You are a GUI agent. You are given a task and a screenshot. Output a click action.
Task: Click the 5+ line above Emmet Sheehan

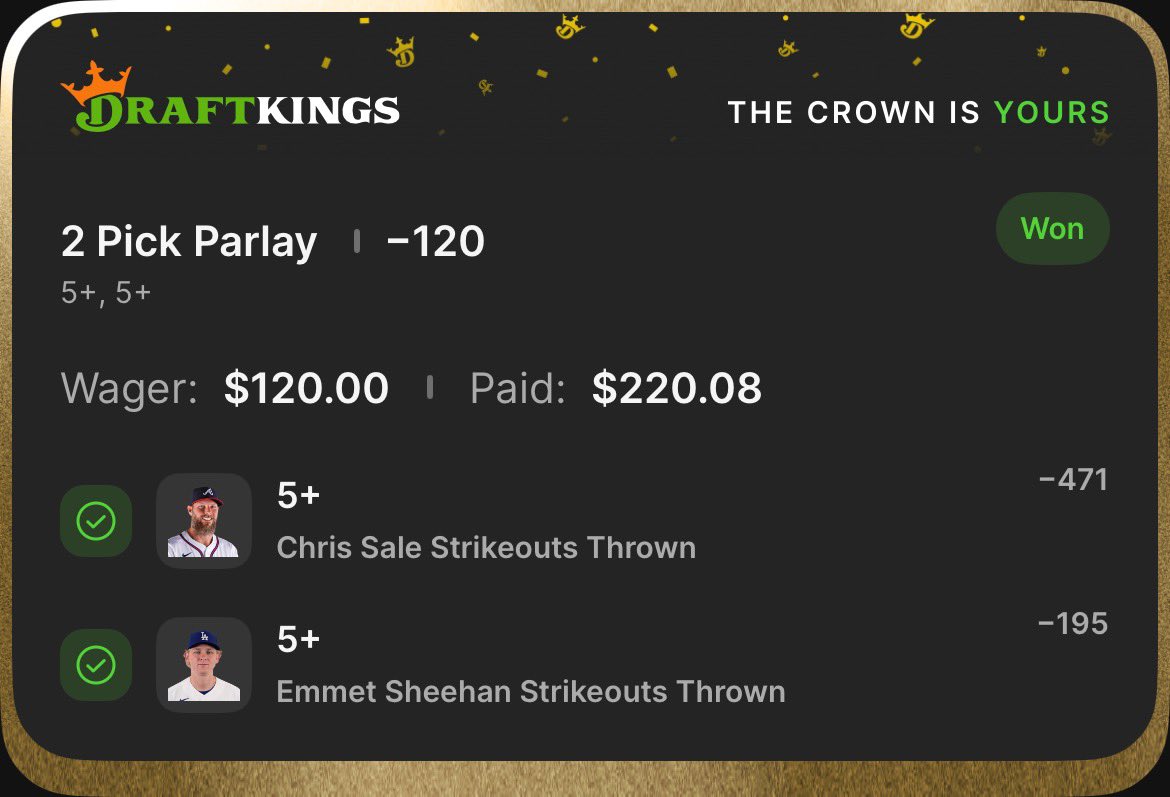(298, 639)
